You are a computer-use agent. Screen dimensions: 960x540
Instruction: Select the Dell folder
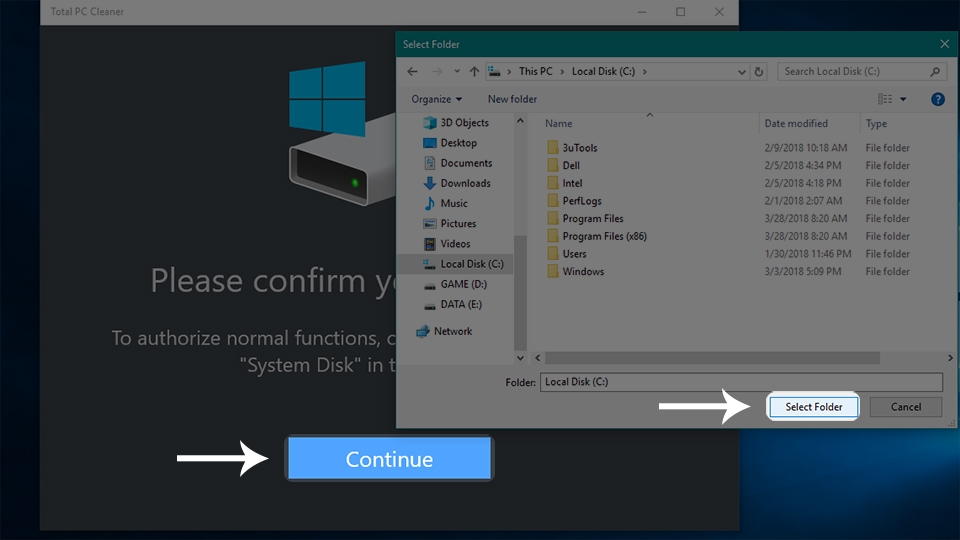coord(563,165)
